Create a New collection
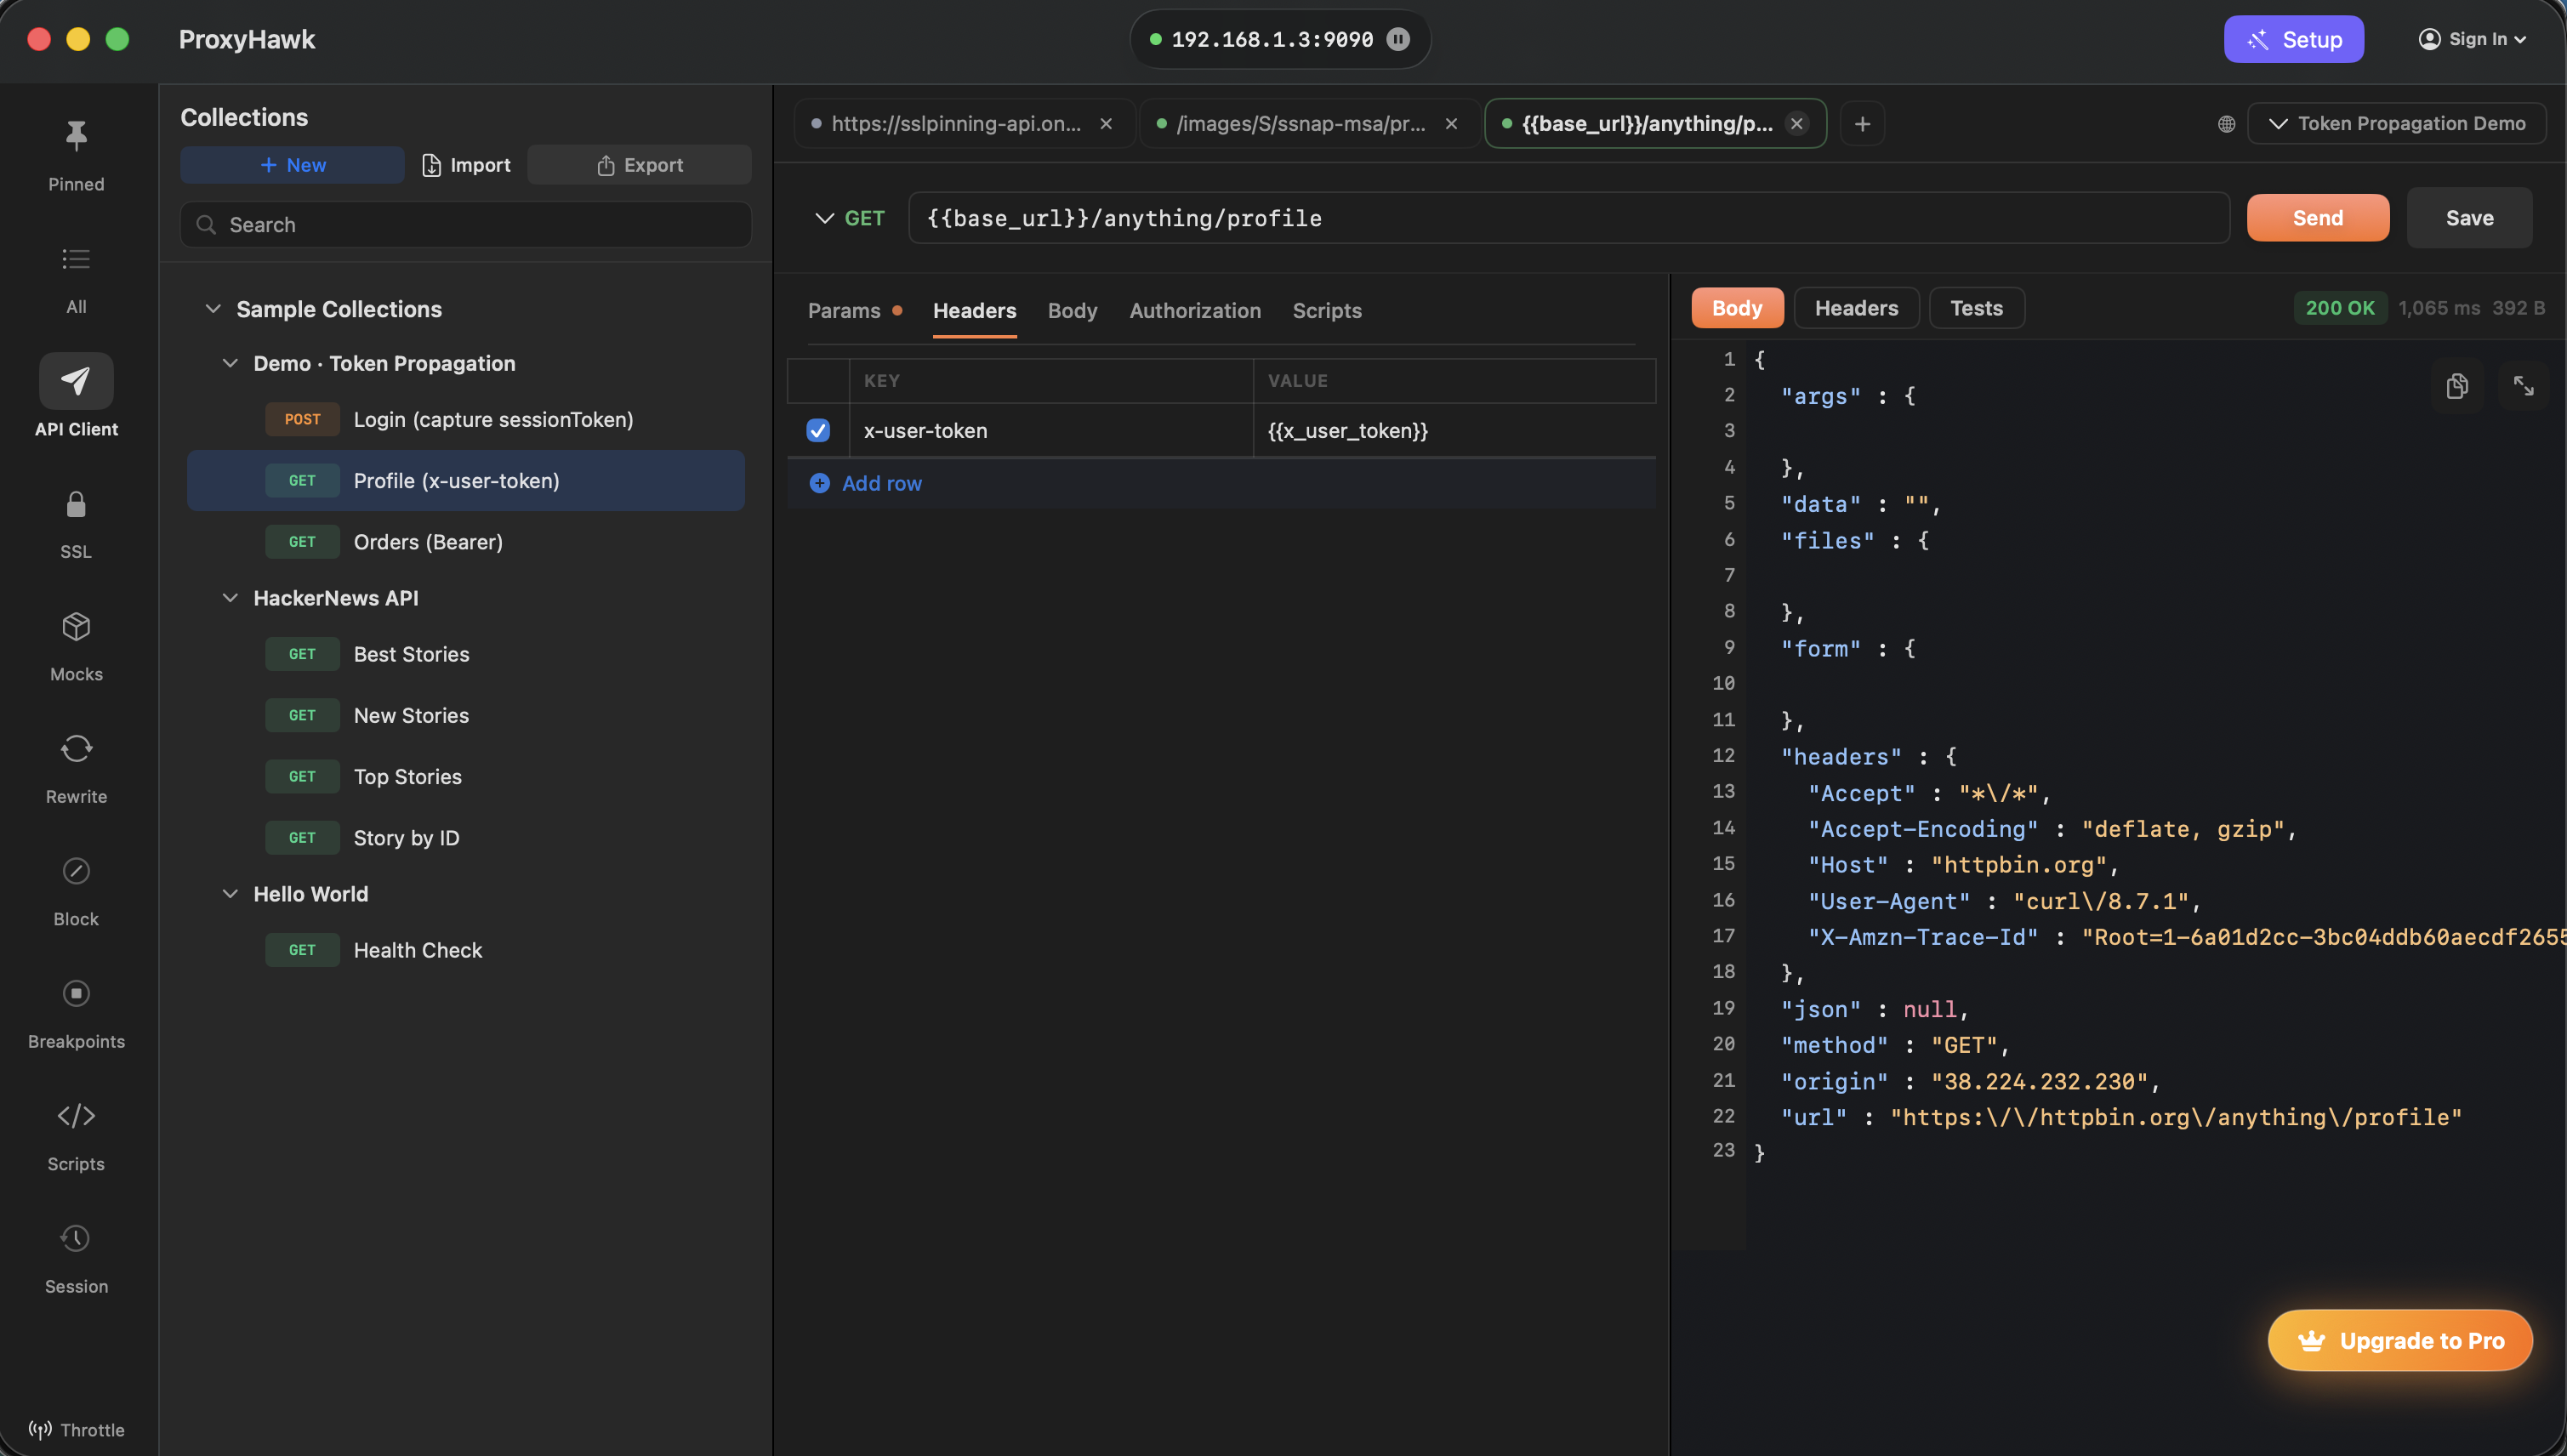The height and width of the screenshot is (1456, 2567). click(292, 165)
